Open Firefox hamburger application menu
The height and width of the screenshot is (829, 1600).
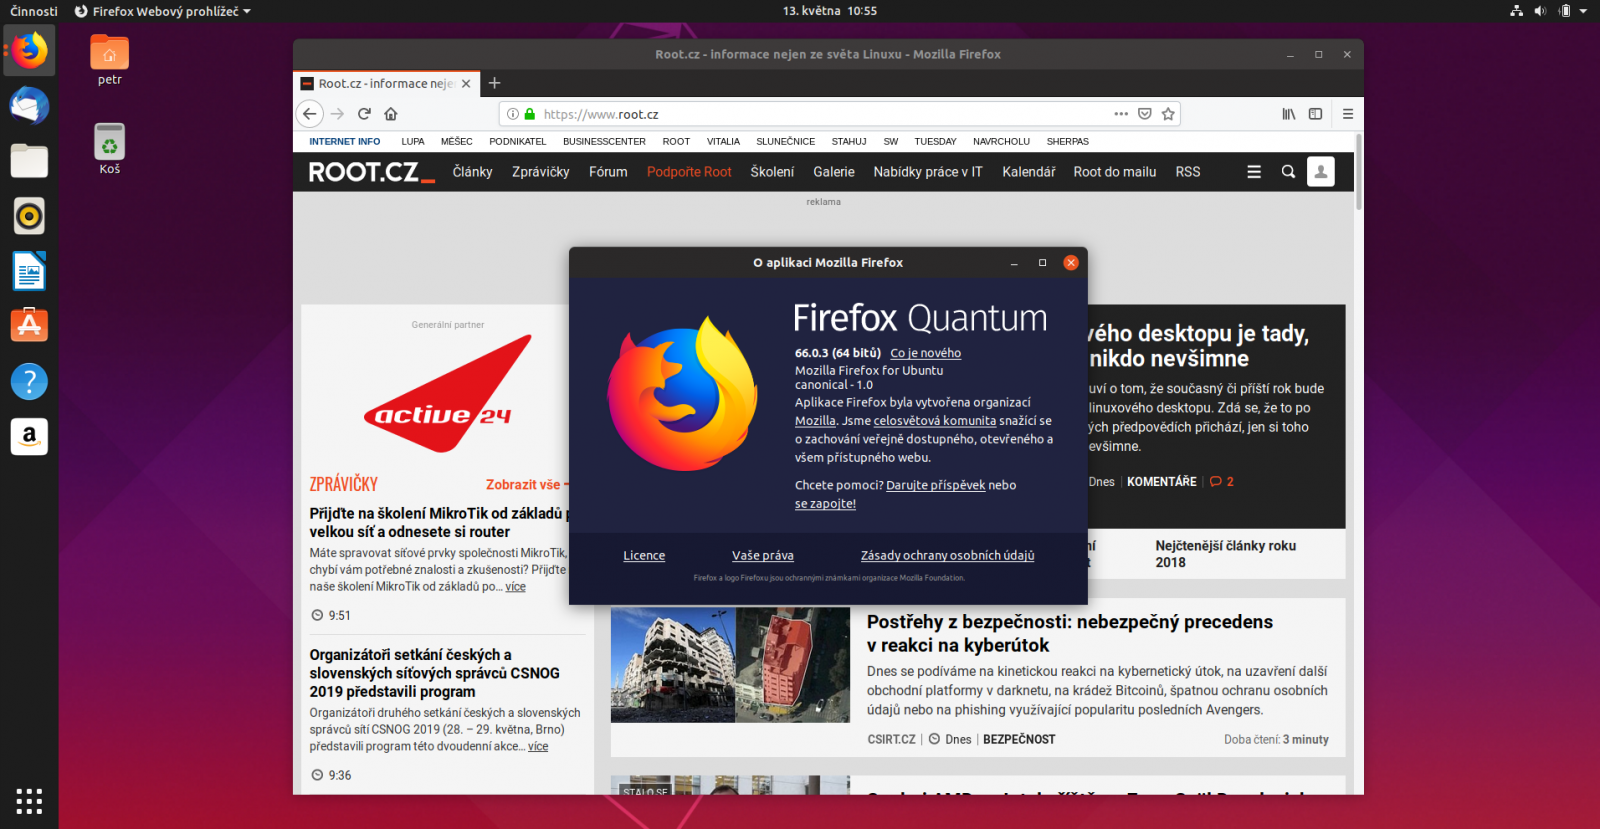(1348, 114)
